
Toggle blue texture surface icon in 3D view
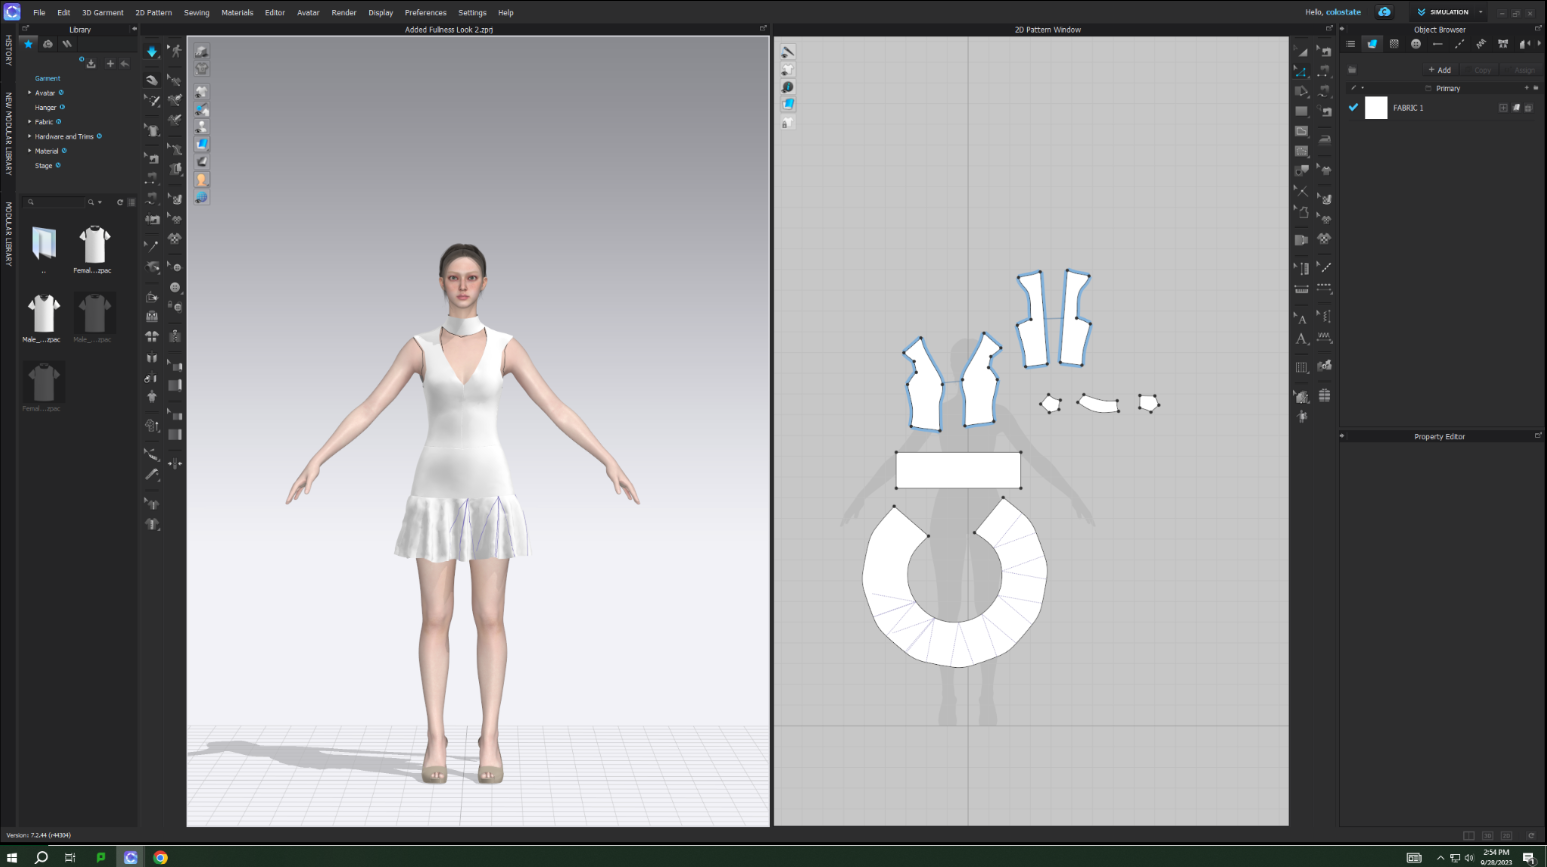click(x=202, y=144)
